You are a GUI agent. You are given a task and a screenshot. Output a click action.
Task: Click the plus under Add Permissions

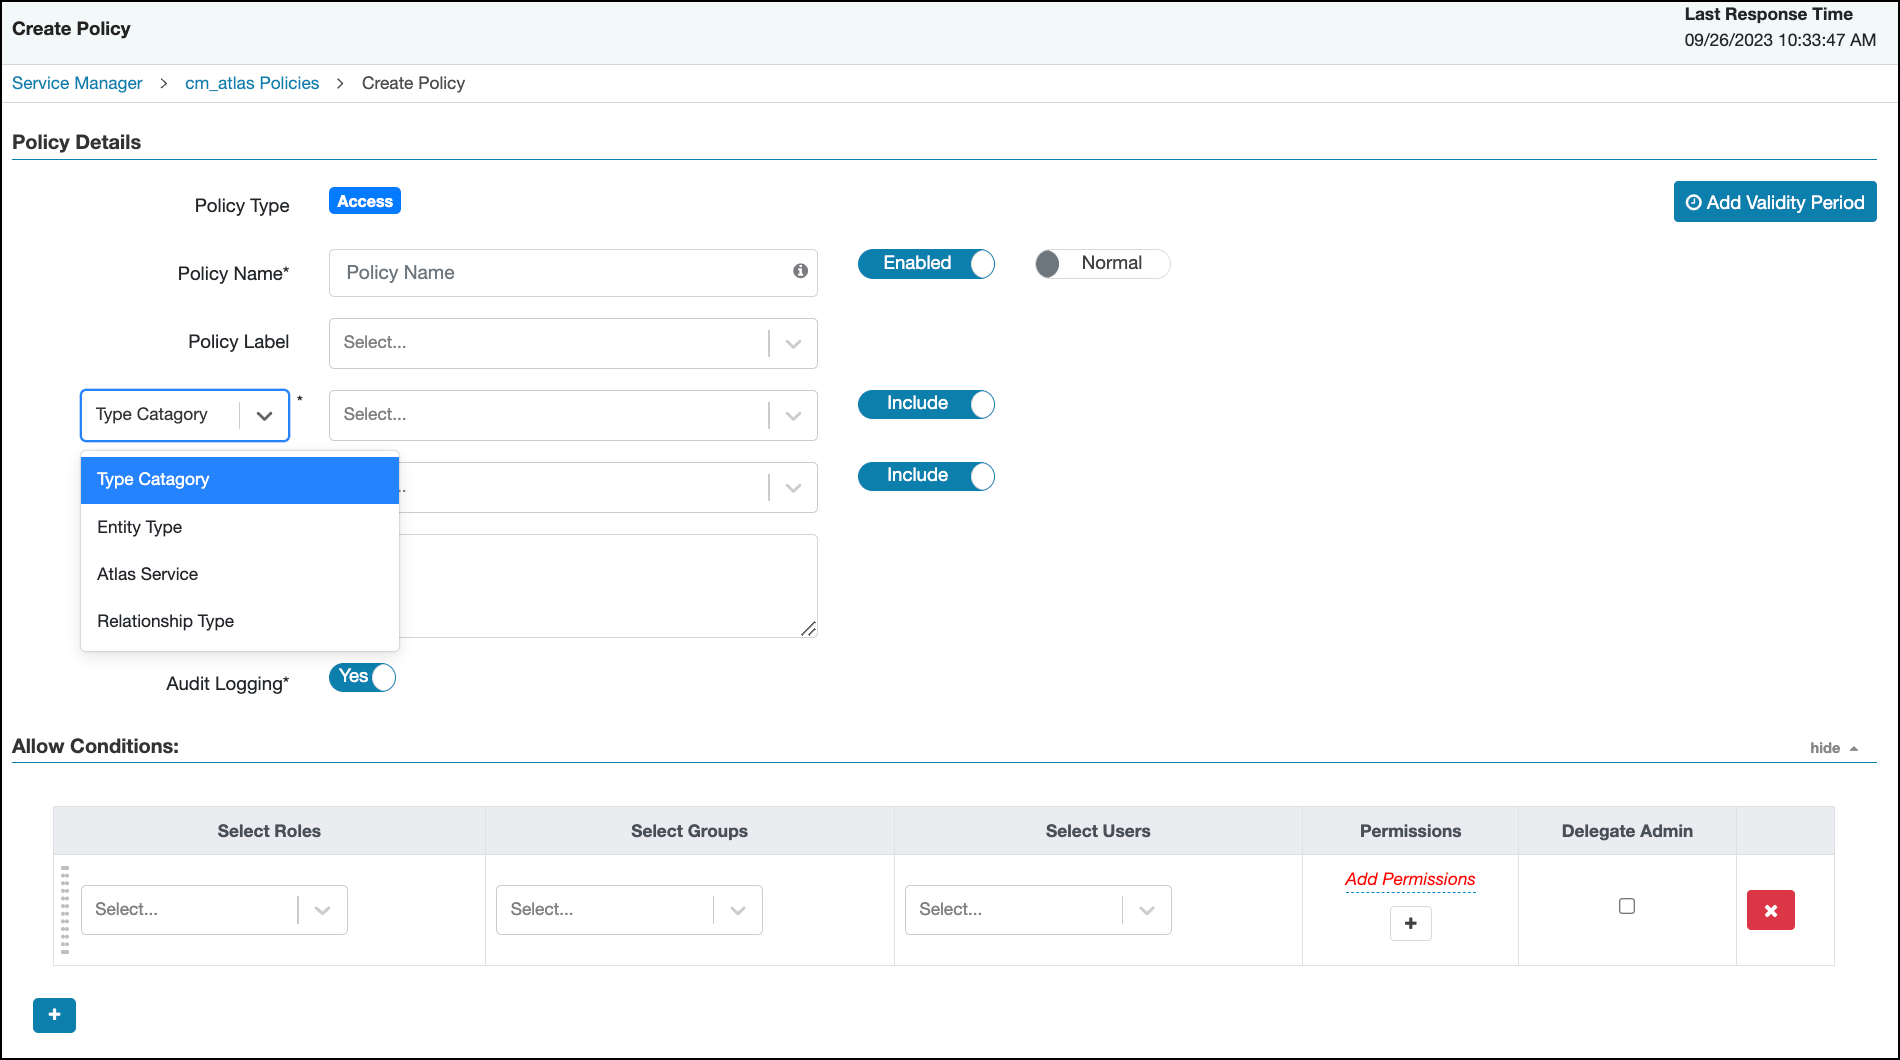click(x=1410, y=923)
